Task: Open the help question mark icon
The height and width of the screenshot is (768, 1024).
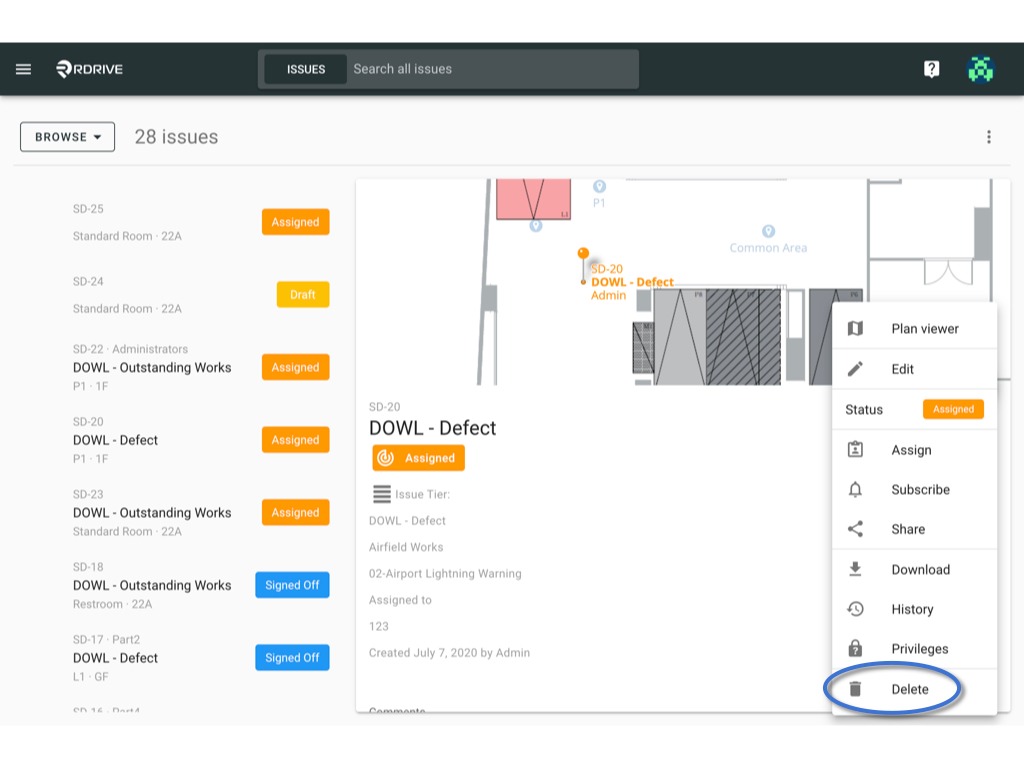Action: (x=931, y=69)
